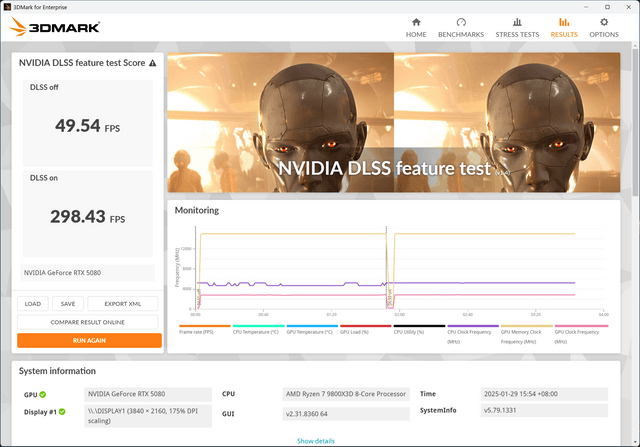This screenshot has height=447, width=640.
Task: Click the 3DMark title bar app icon
Action: [7, 7]
